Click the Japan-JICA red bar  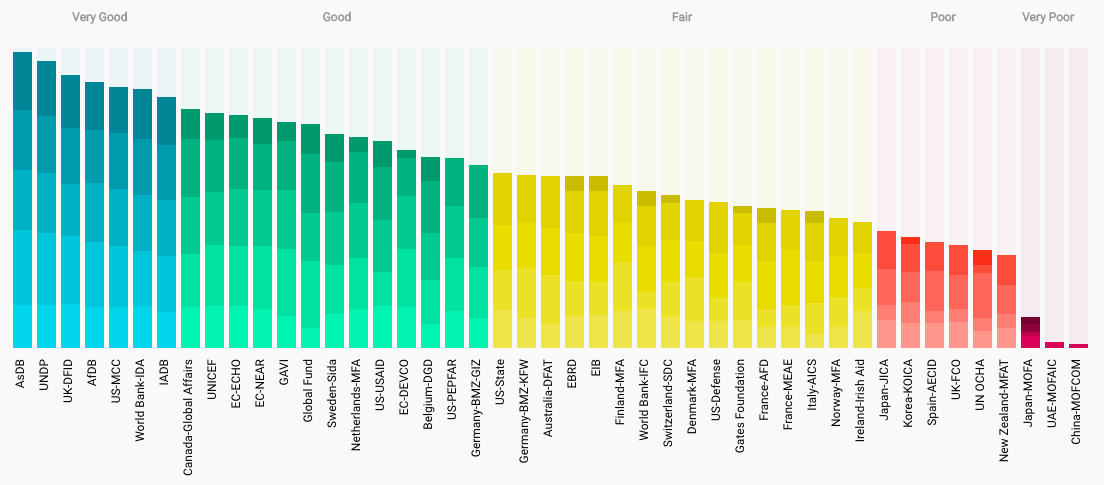click(x=886, y=289)
